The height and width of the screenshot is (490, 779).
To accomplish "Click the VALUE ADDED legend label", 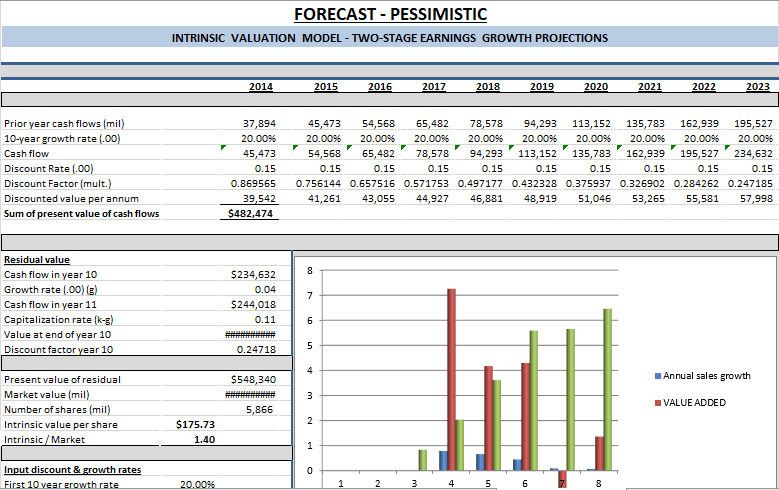I will (695, 403).
